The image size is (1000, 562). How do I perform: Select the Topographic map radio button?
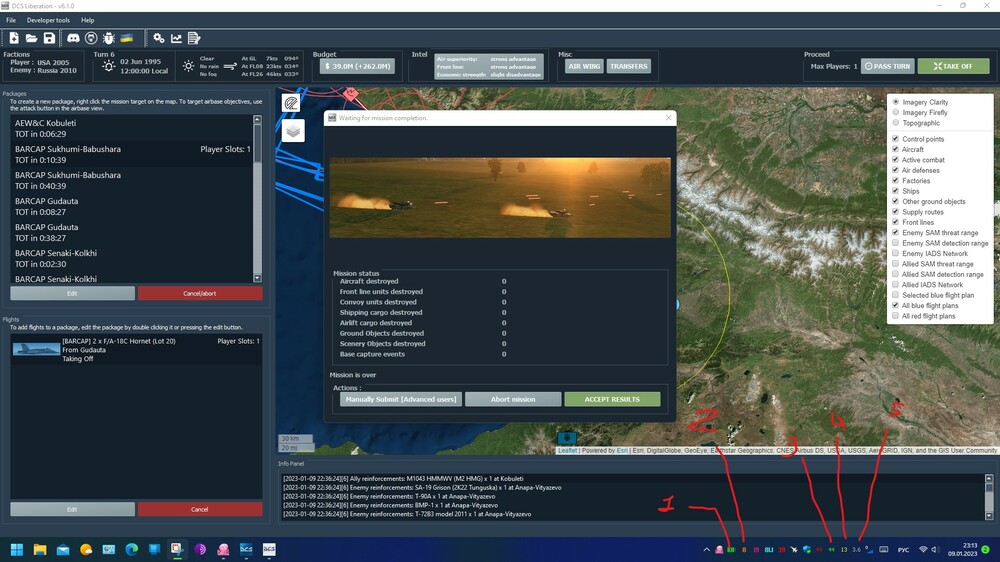(x=895, y=123)
